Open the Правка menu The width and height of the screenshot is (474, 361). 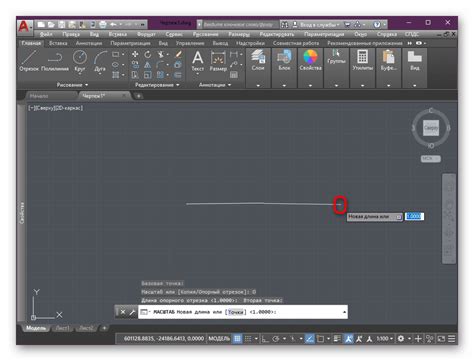(71, 34)
